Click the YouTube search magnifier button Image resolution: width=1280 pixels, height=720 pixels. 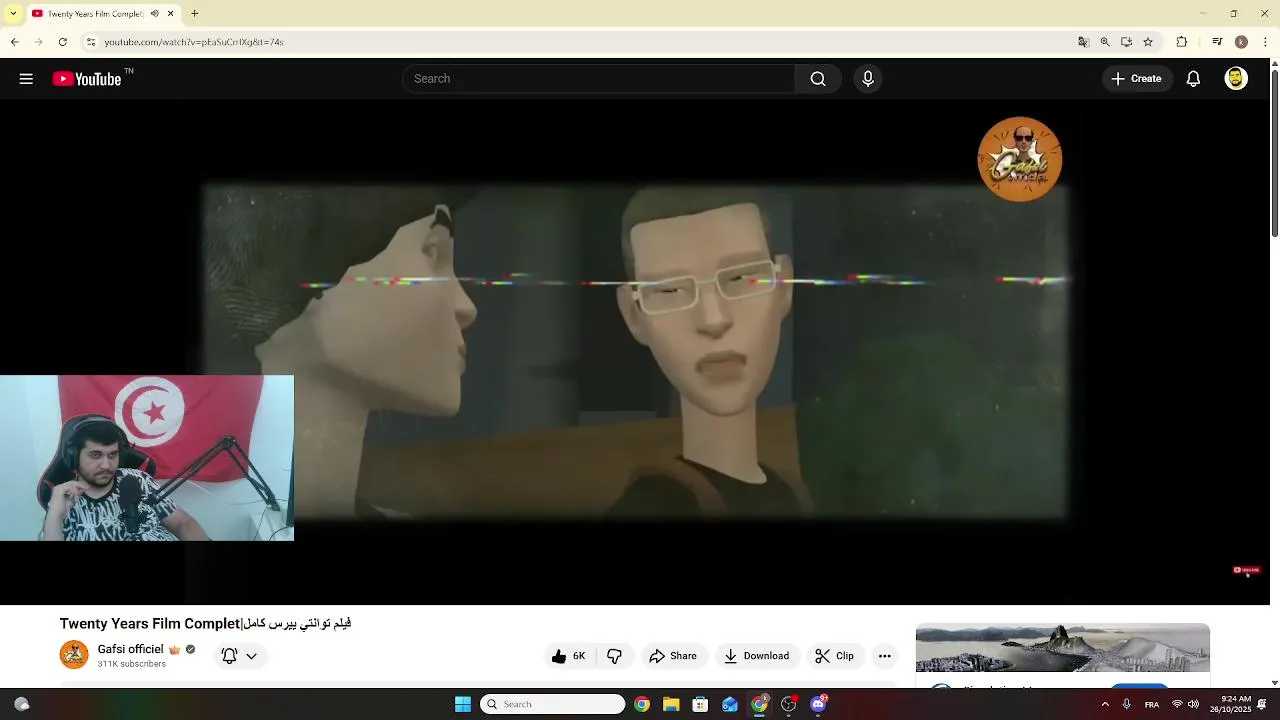[818, 79]
